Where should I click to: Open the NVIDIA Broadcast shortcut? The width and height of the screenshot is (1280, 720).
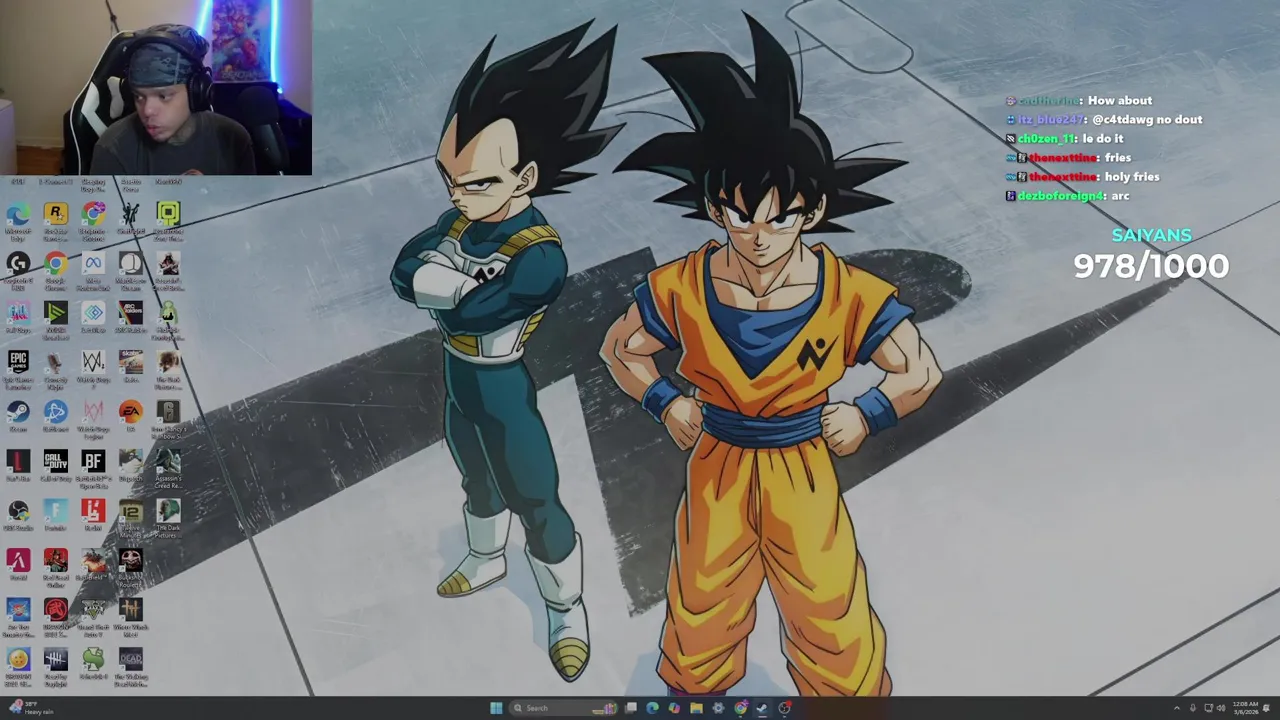point(55,320)
